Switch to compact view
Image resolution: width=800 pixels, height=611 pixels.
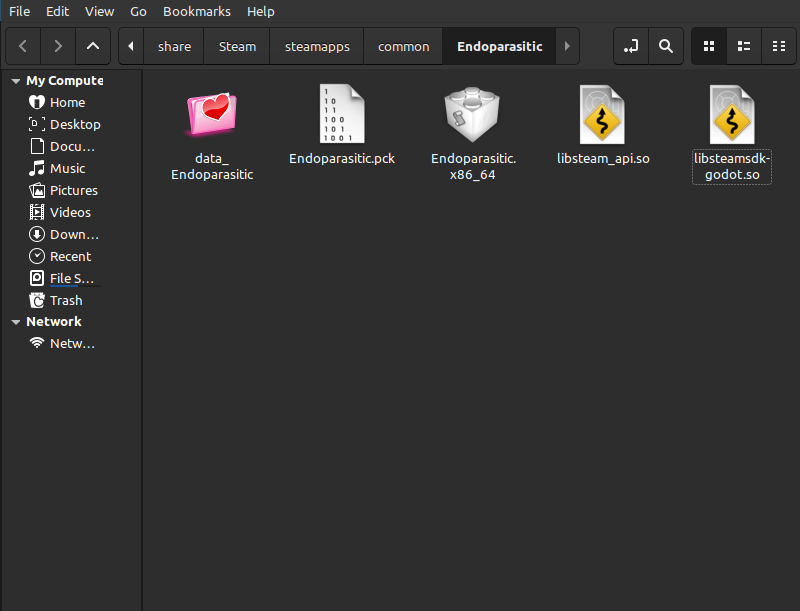pyautogui.click(x=779, y=46)
